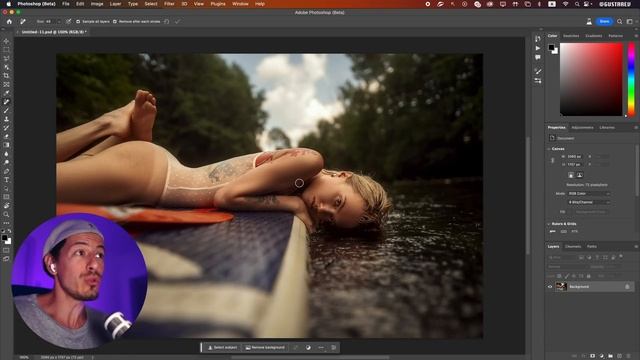Select the Hand tool
This screenshot has height=360, width=640.
pos(6,206)
